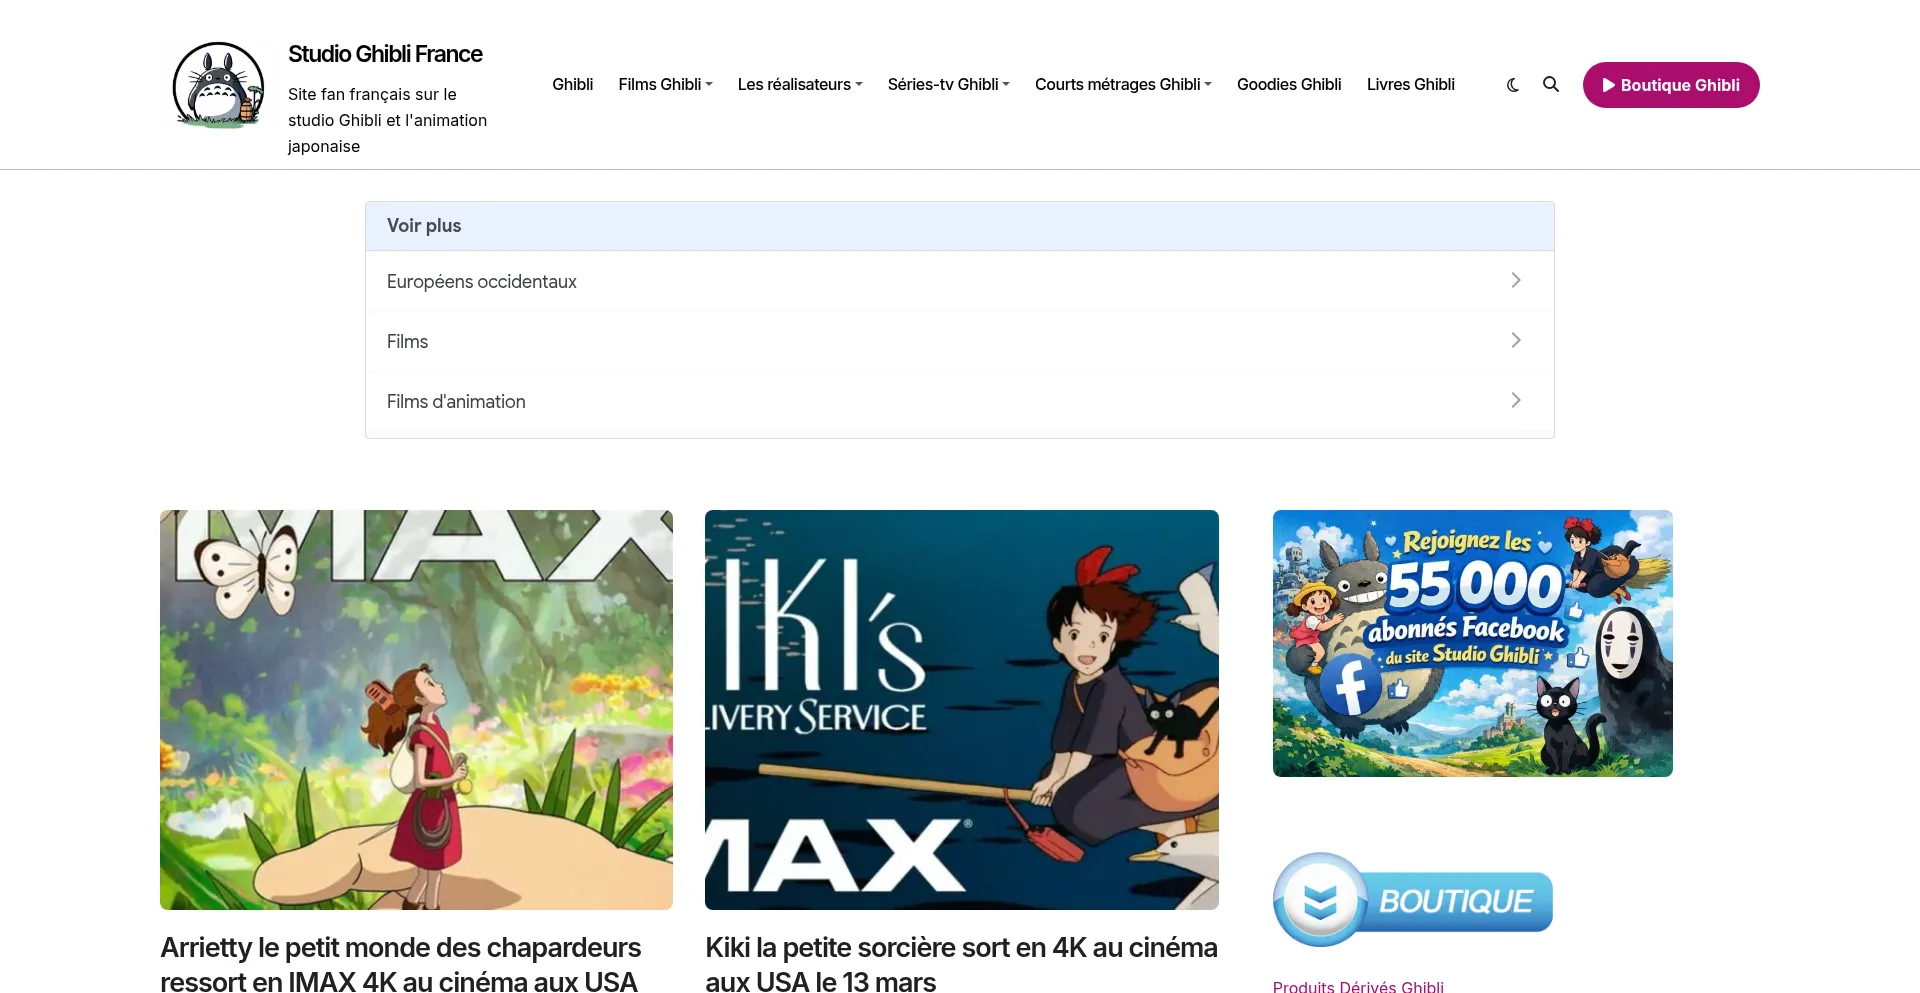1920x993 pixels.
Task: Click chevron beside Films d'animation
Action: [x=1516, y=400]
